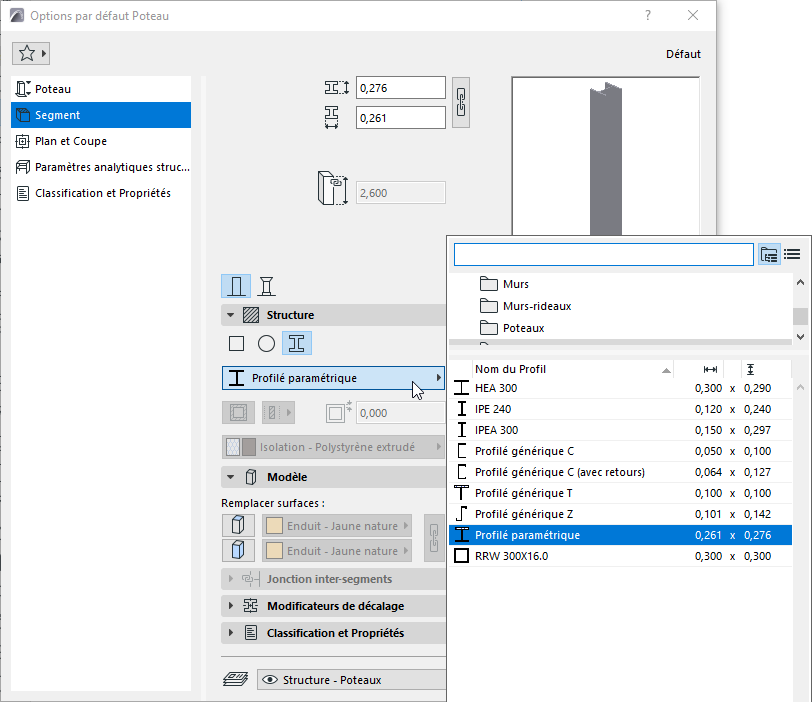
Task: Click the Défaut label
Action: coord(683,54)
